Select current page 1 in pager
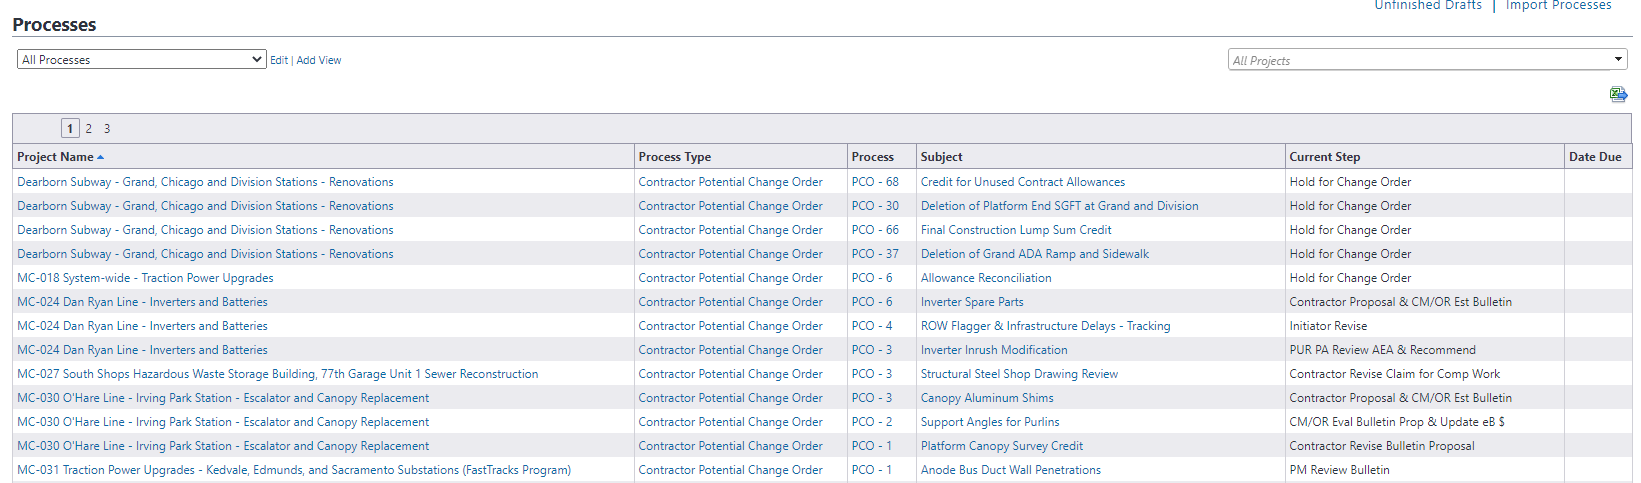The height and width of the screenshot is (483, 1641). (x=70, y=128)
